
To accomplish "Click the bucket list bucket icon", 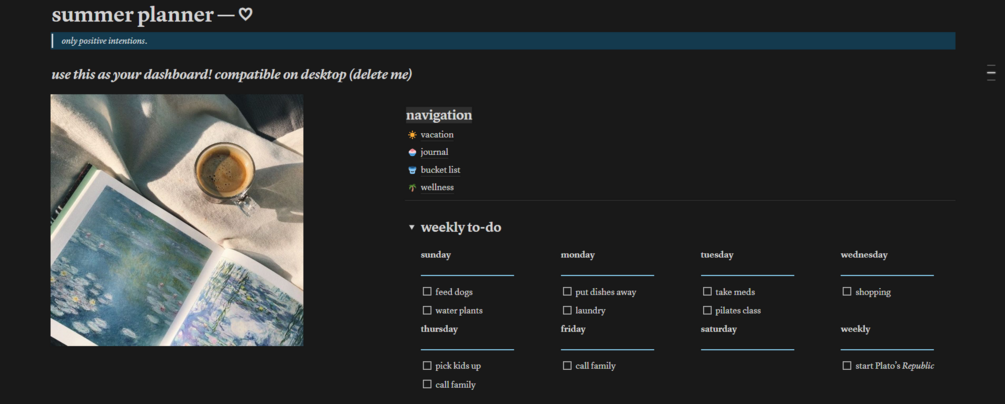I will (x=412, y=170).
